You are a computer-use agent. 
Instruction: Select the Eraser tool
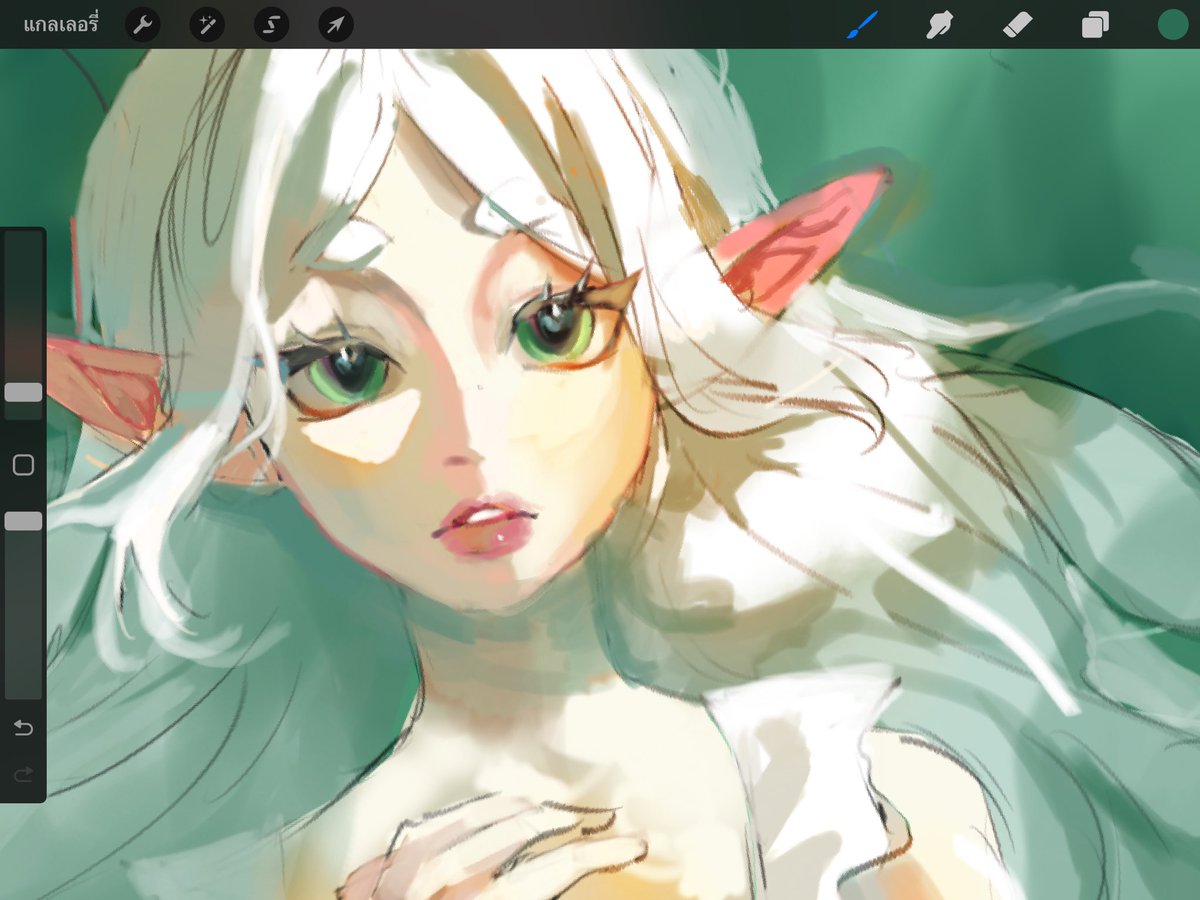1016,25
